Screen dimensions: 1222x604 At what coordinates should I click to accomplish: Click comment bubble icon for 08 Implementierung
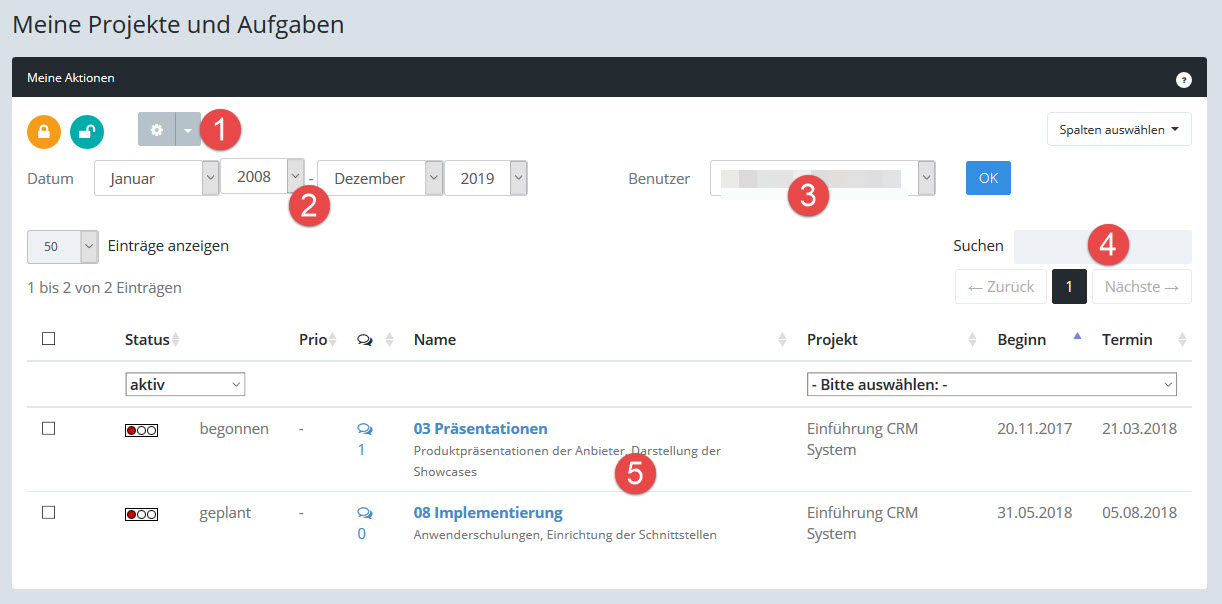[364, 513]
